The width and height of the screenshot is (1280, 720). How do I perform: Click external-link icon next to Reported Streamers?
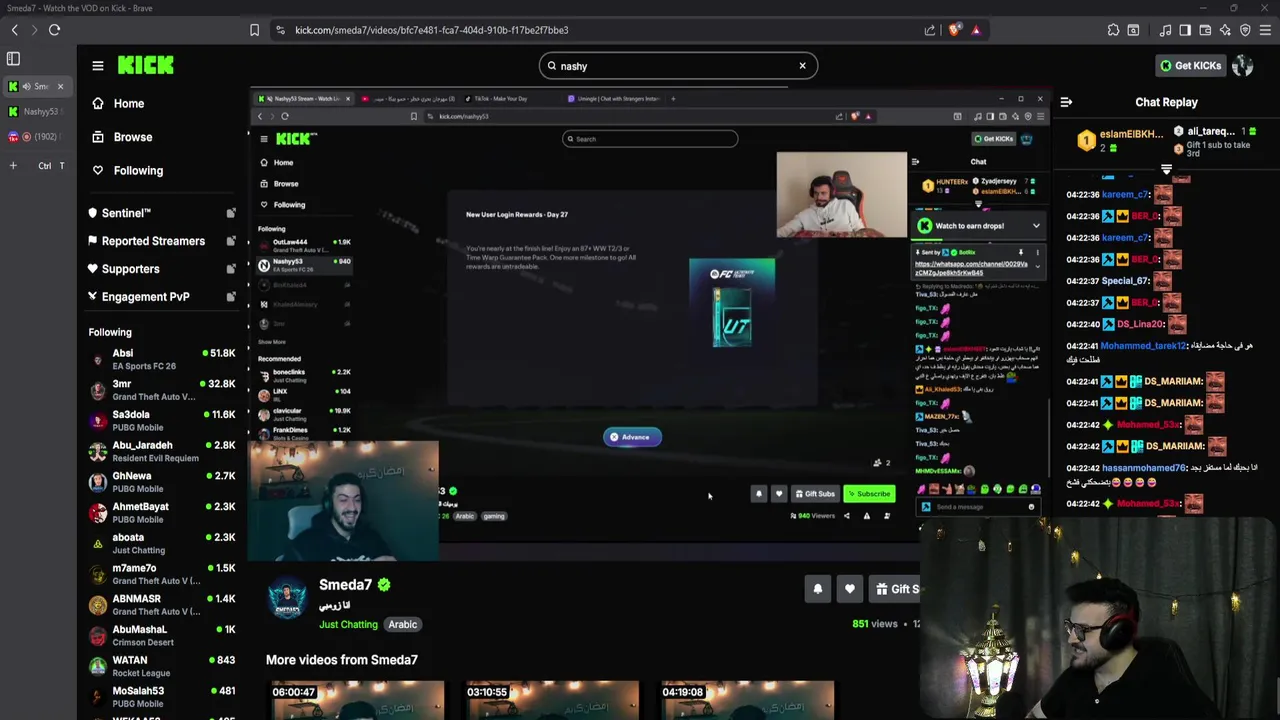click(231, 241)
